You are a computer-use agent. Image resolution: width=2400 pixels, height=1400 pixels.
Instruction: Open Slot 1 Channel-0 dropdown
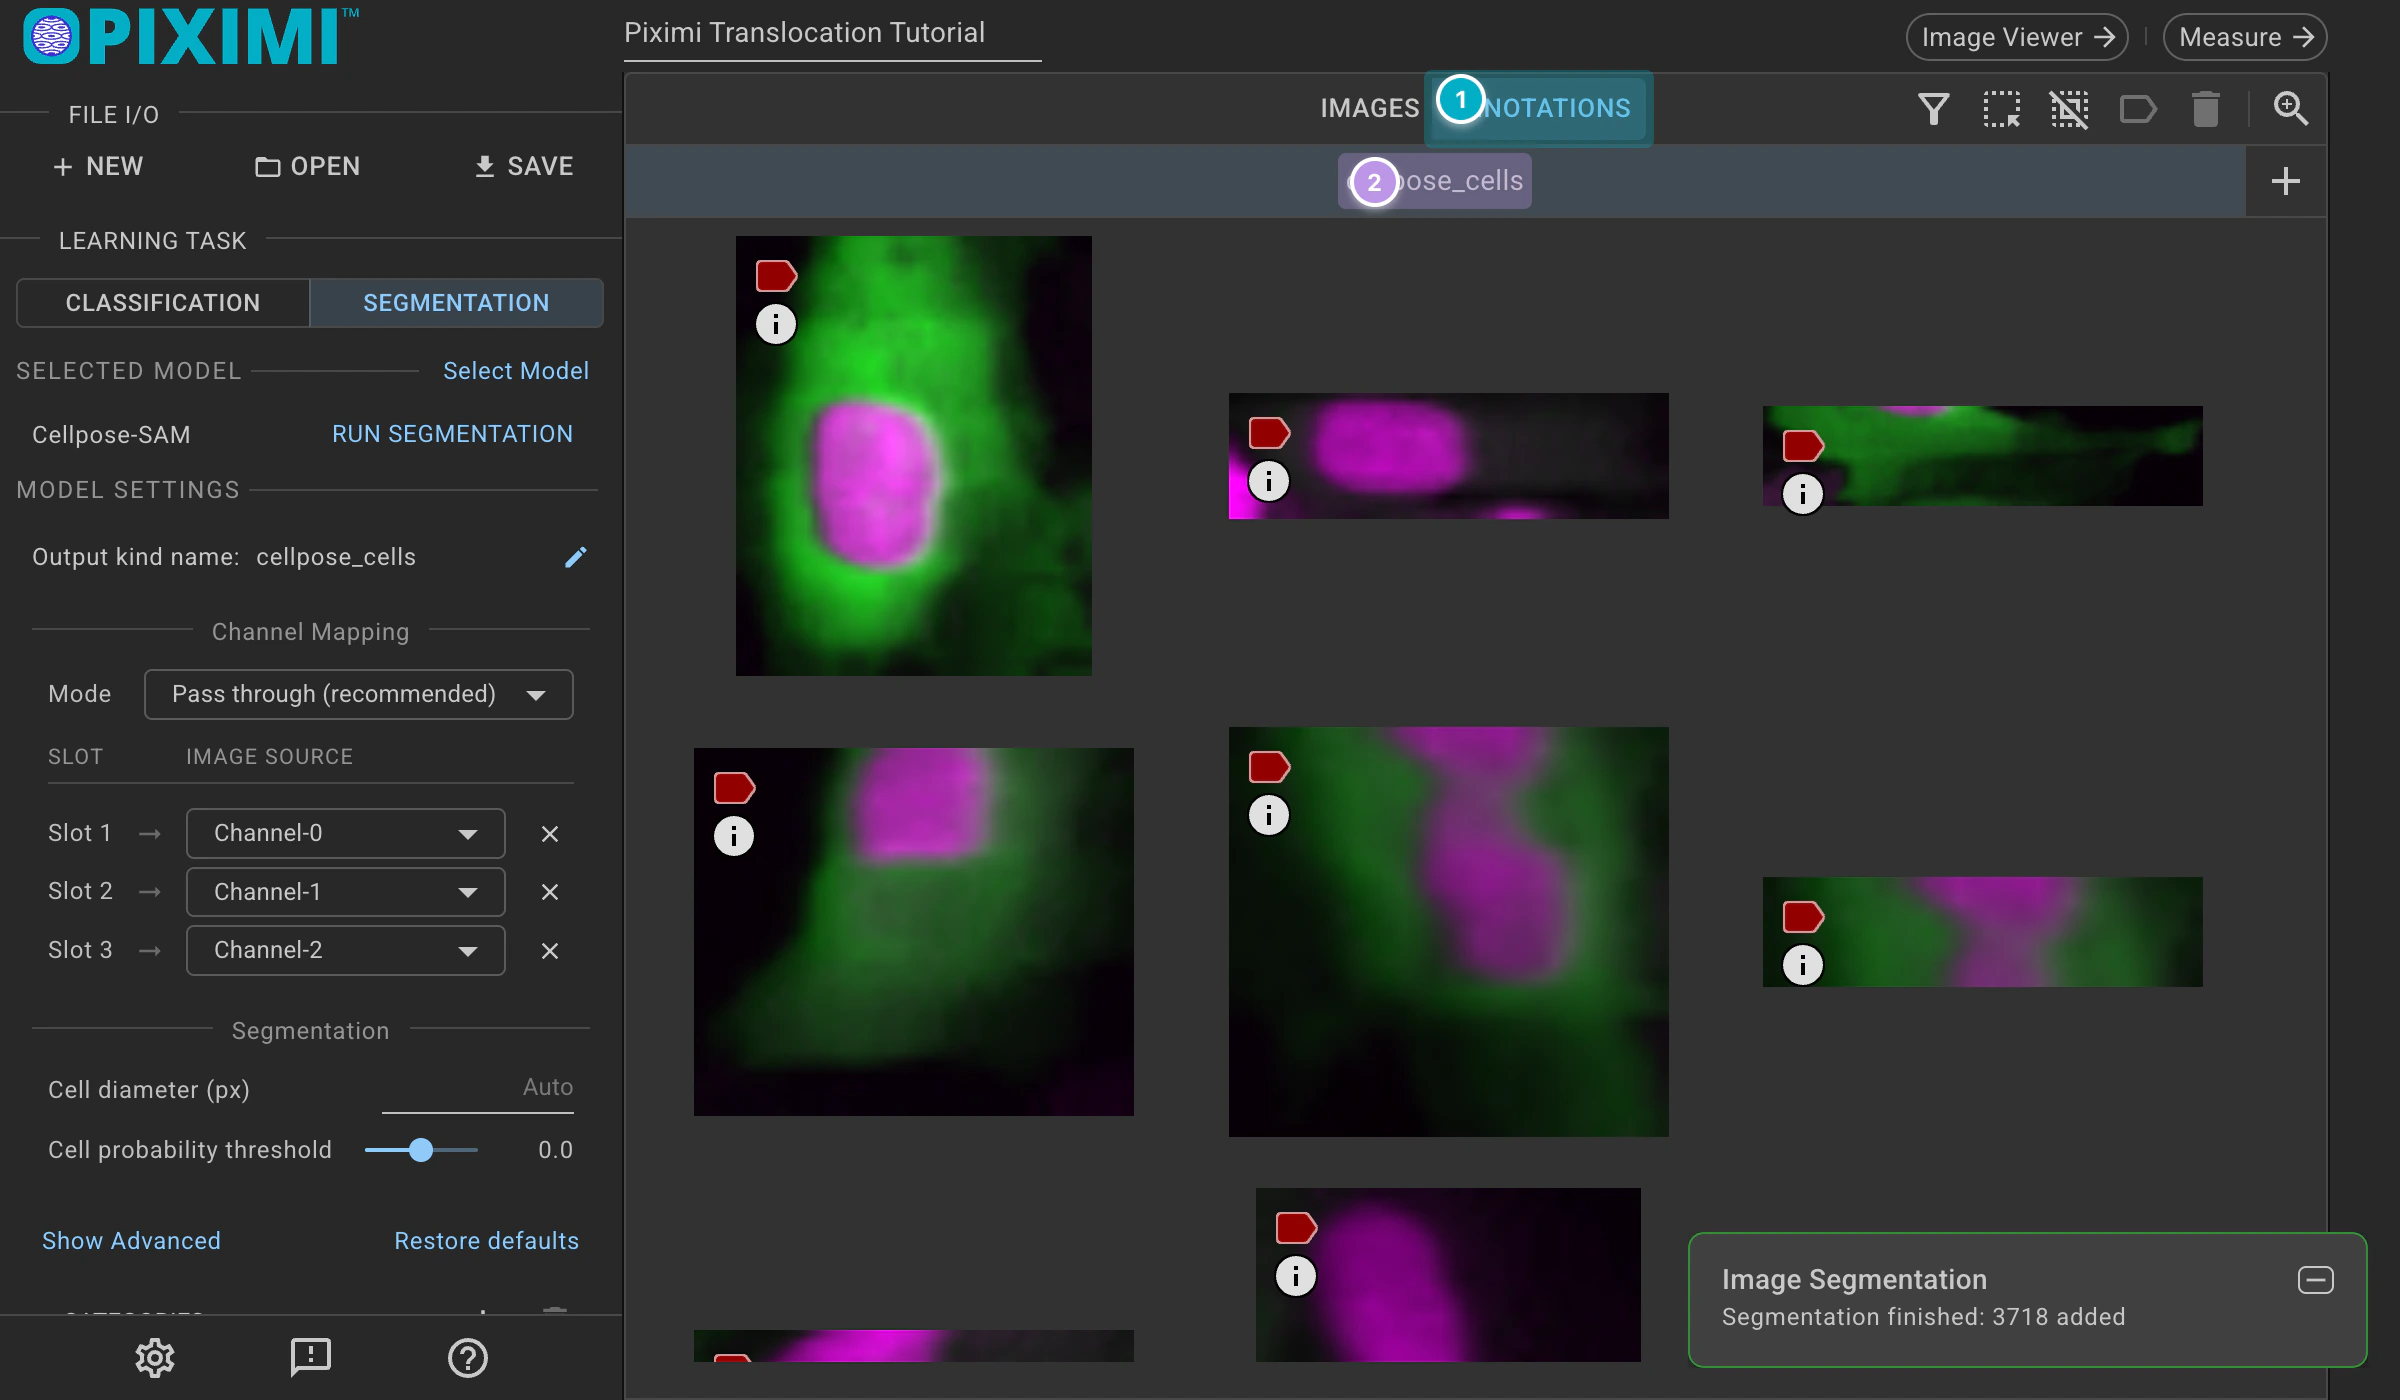click(x=345, y=833)
